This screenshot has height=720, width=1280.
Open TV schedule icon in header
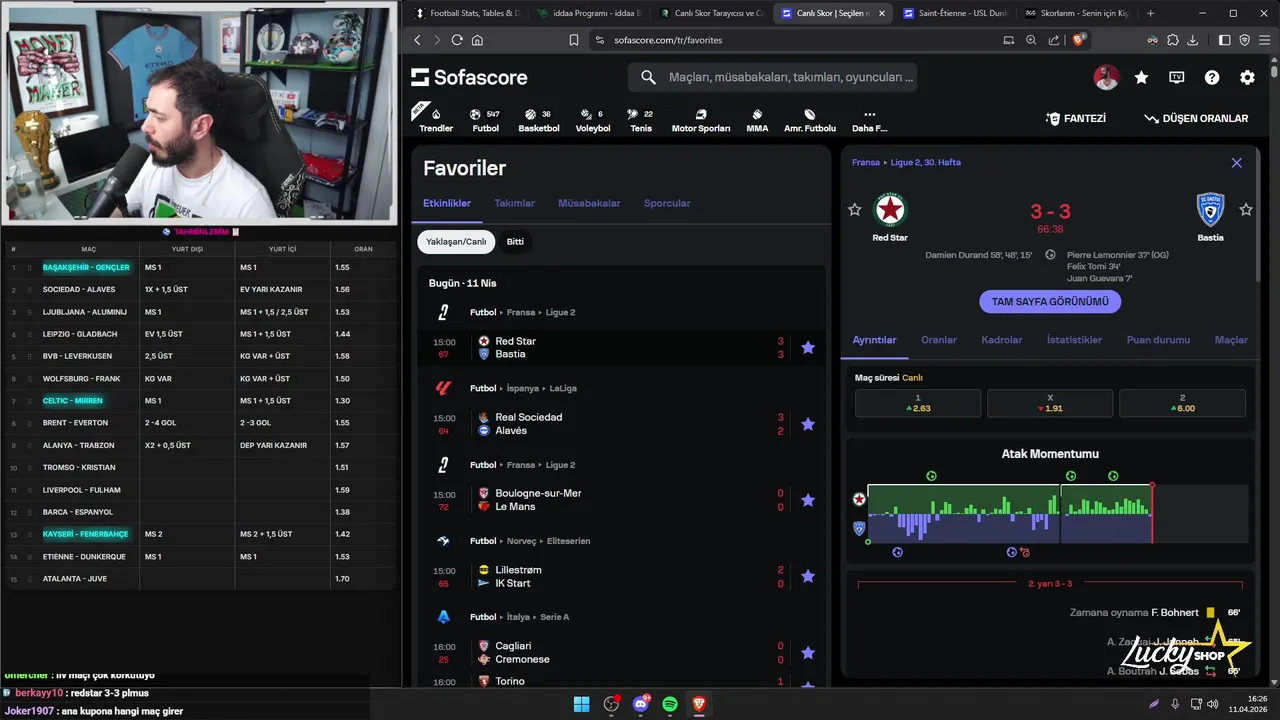[1177, 77]
